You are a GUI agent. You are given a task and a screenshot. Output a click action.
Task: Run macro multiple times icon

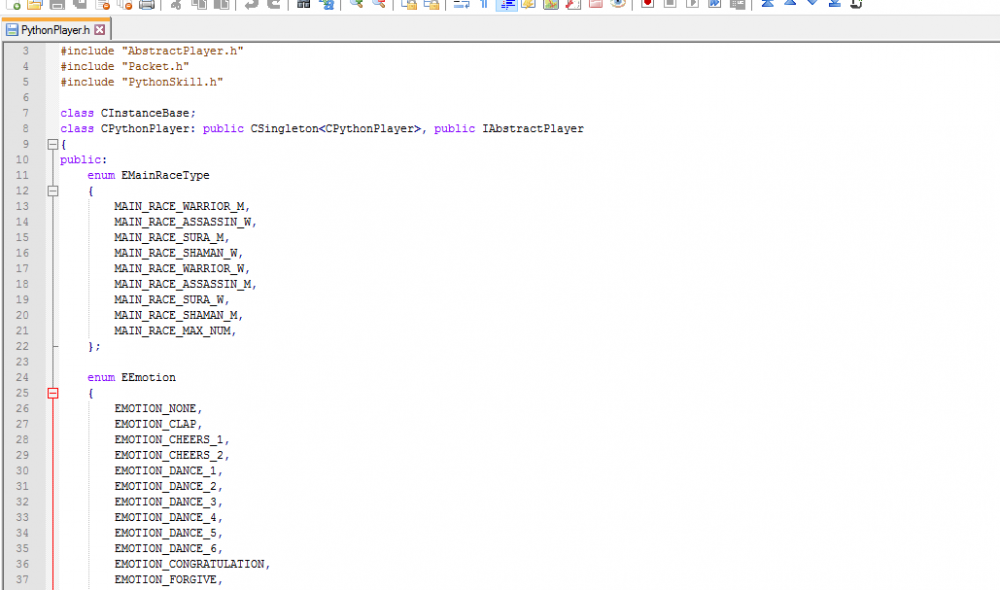pyautogui.click(x=715, y=4)
